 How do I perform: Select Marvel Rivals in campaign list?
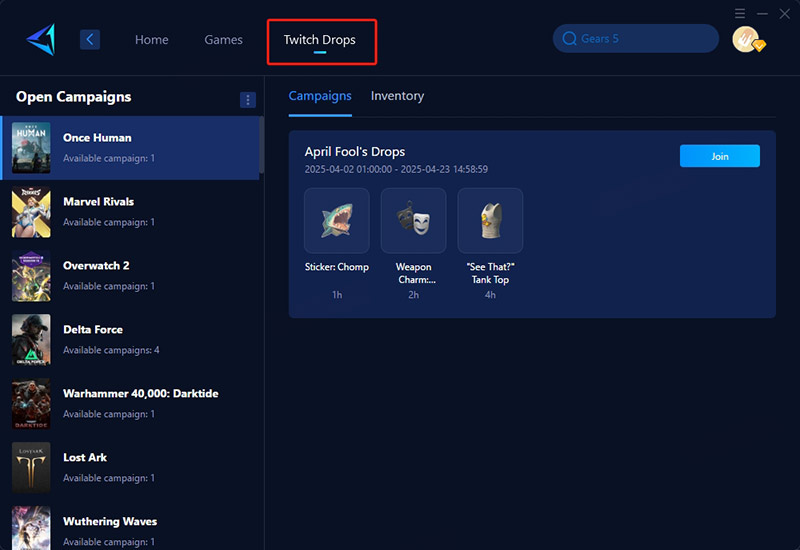(130, 212)
